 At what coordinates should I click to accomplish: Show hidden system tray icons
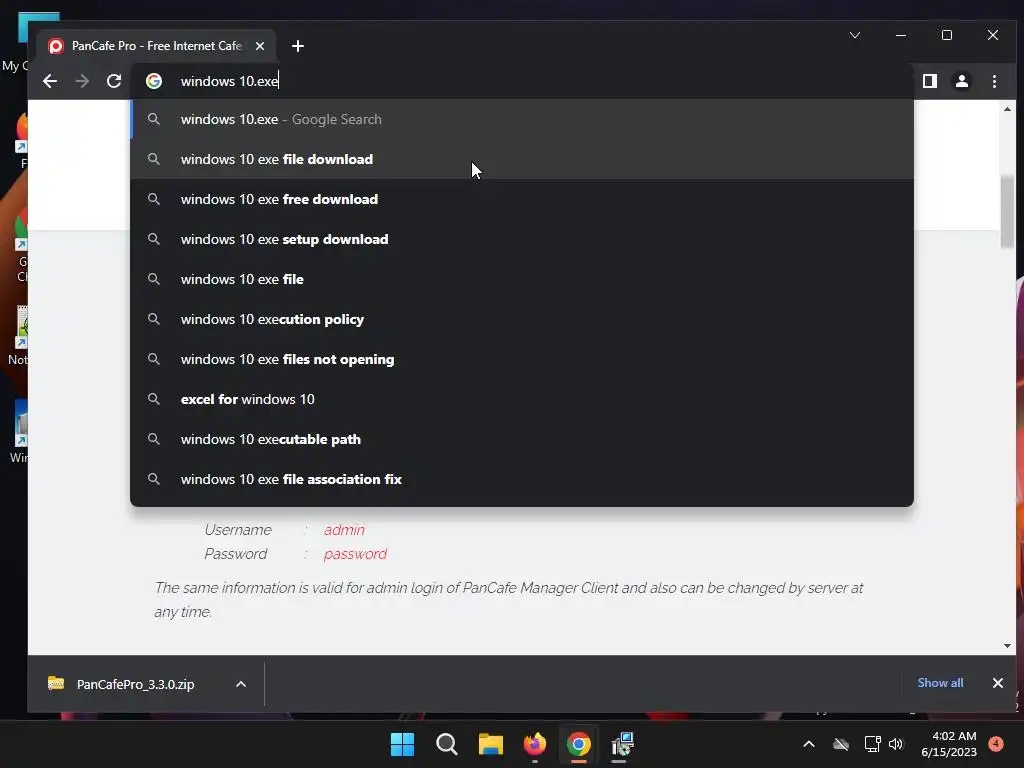[808, 744]
